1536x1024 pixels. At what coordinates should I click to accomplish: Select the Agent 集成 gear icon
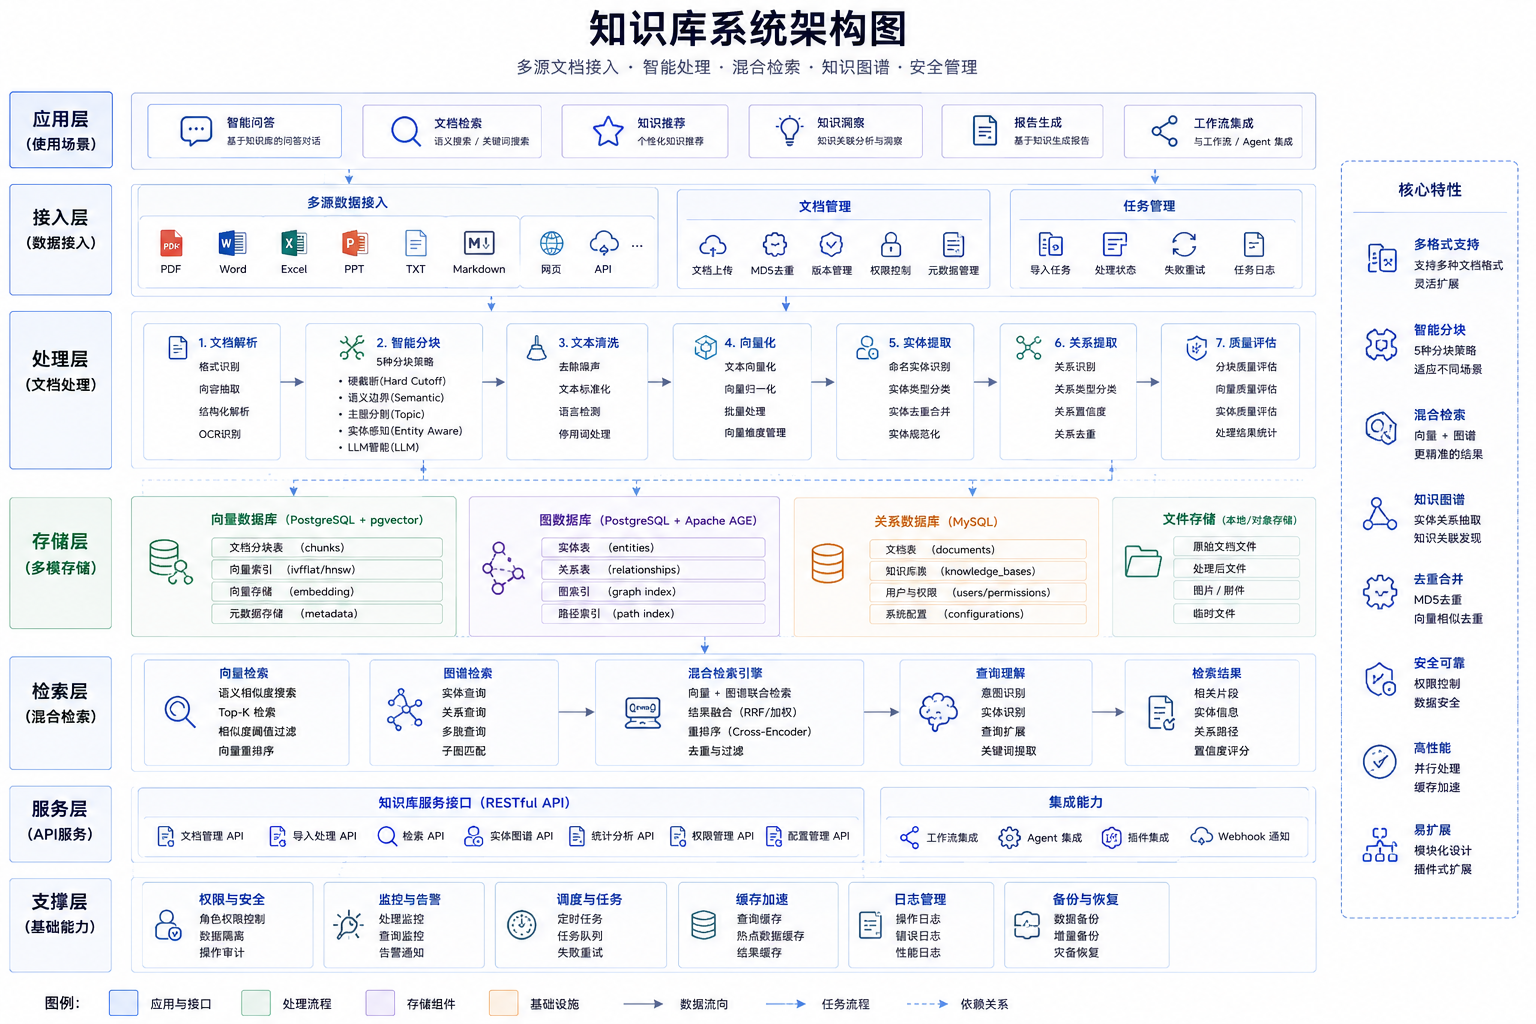coord(1010,837)
